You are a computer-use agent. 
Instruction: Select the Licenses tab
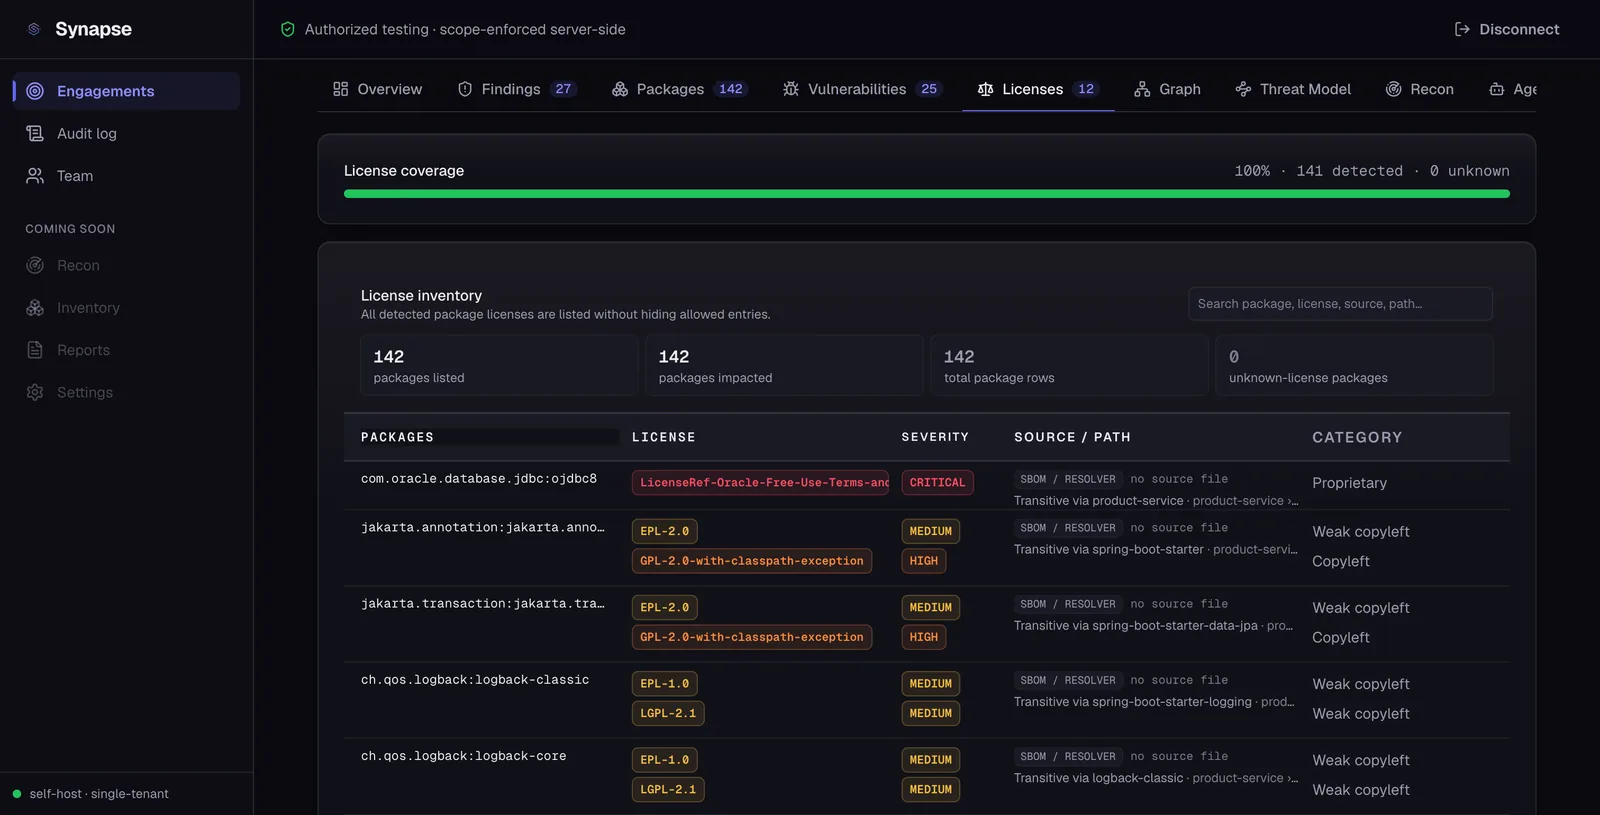coord(1038,89)
